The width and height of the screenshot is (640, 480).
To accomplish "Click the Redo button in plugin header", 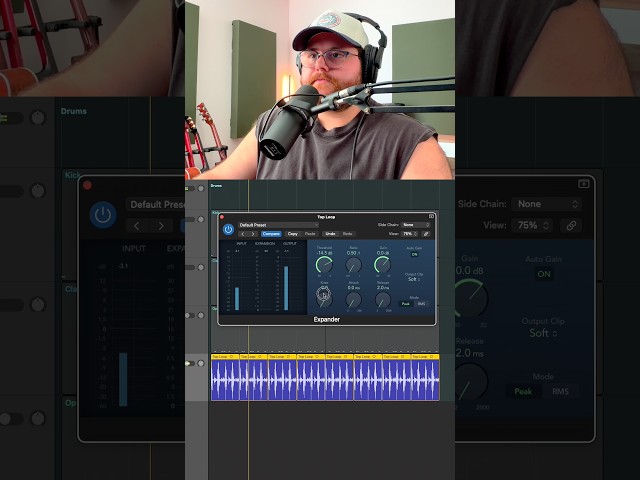I will click(347, 234).
